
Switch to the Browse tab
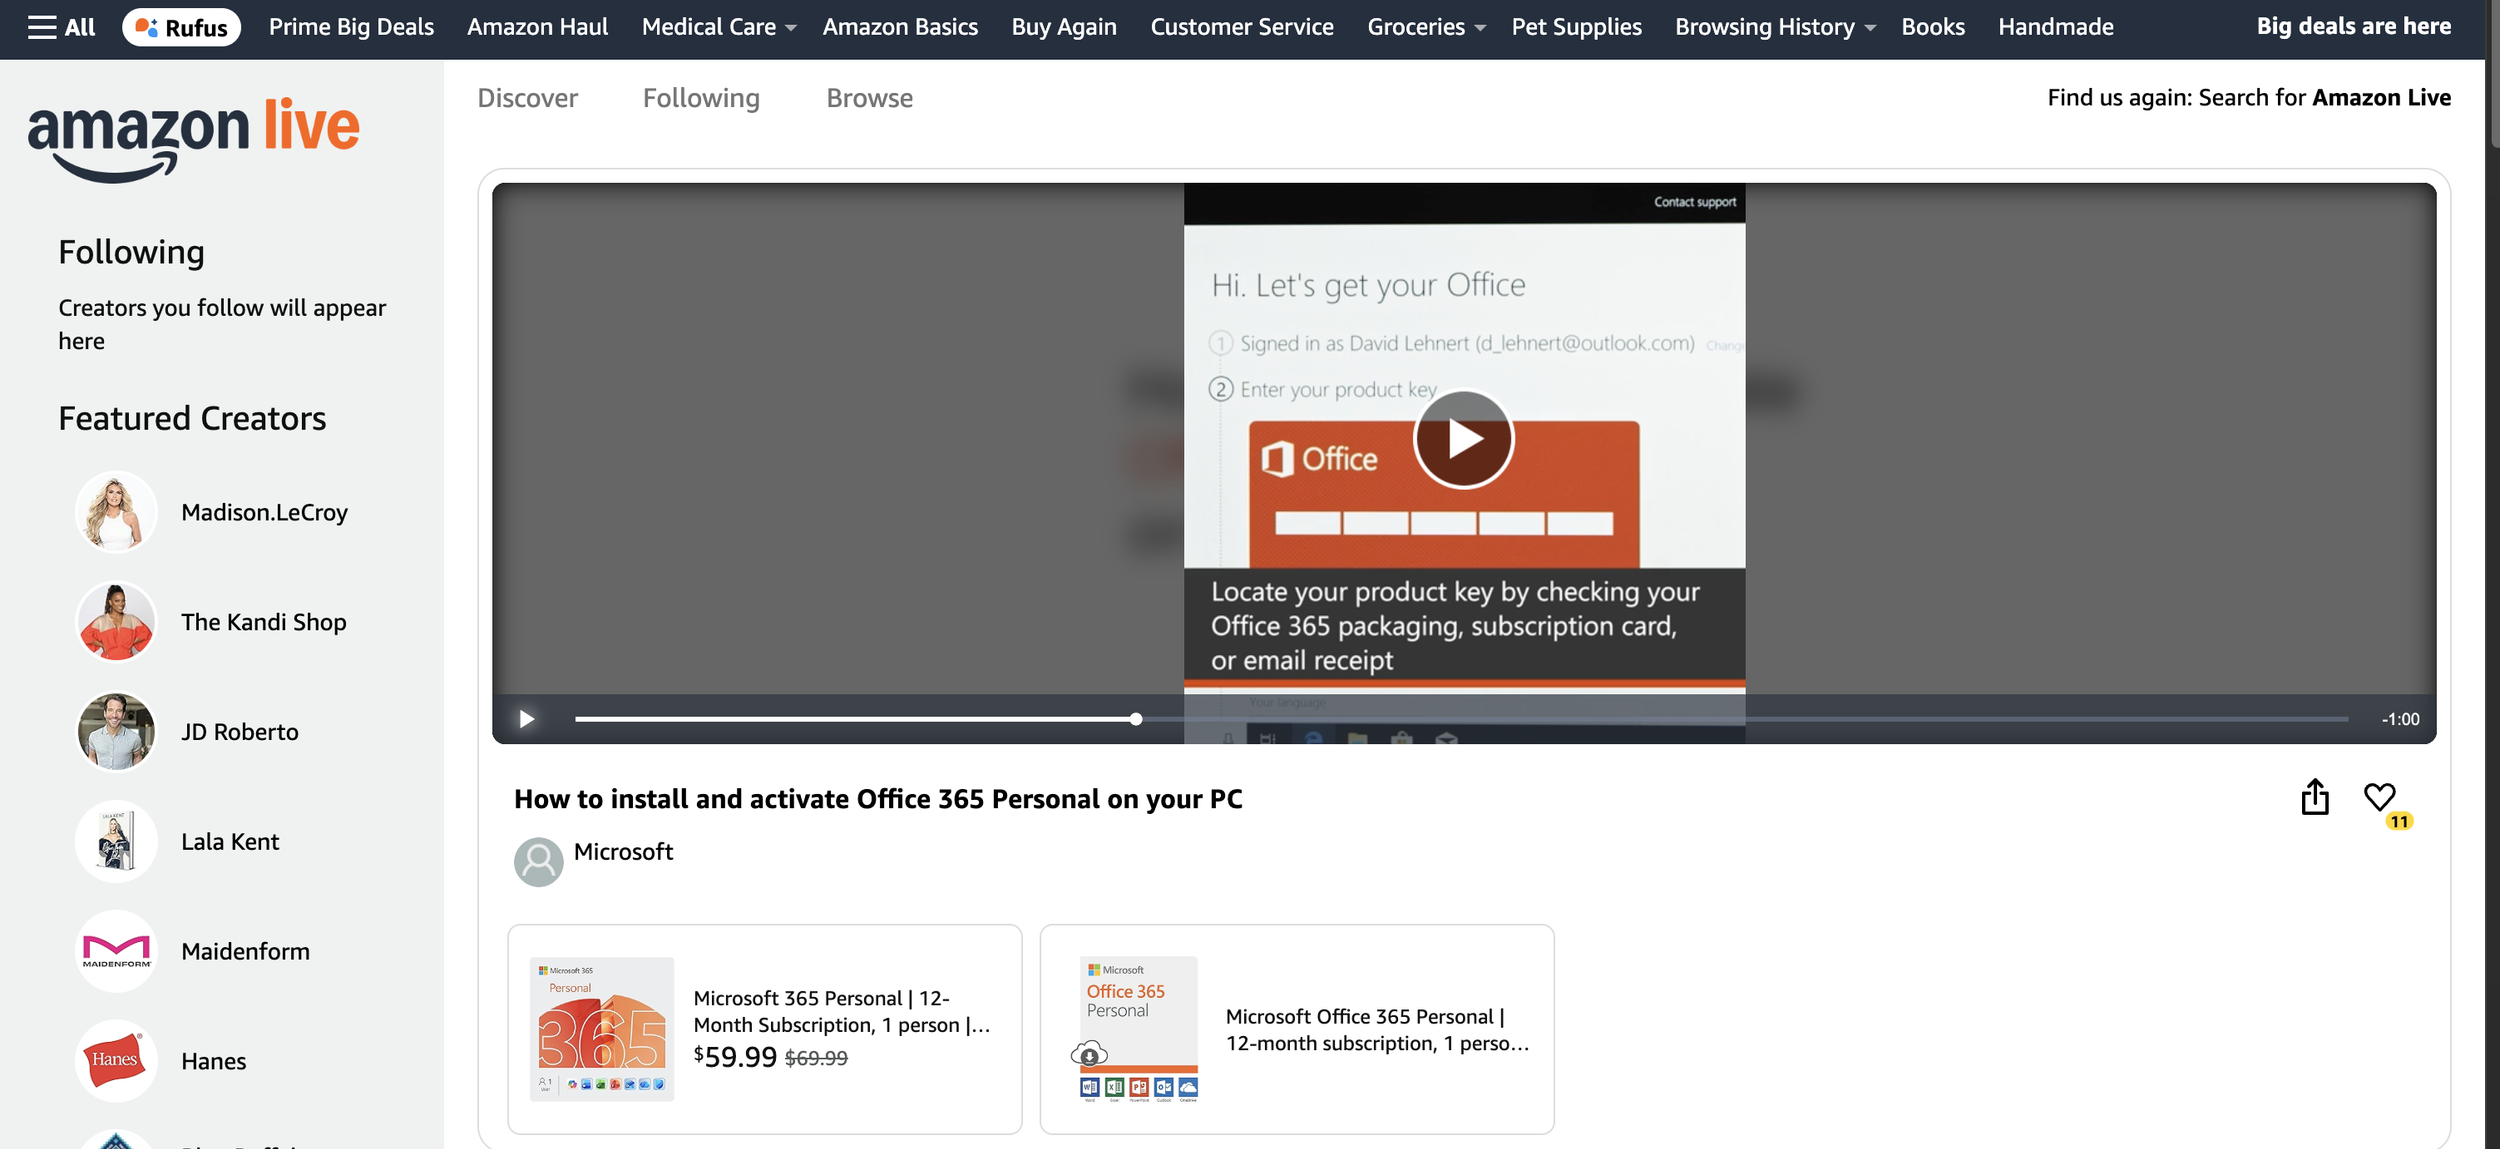[869, 98]
